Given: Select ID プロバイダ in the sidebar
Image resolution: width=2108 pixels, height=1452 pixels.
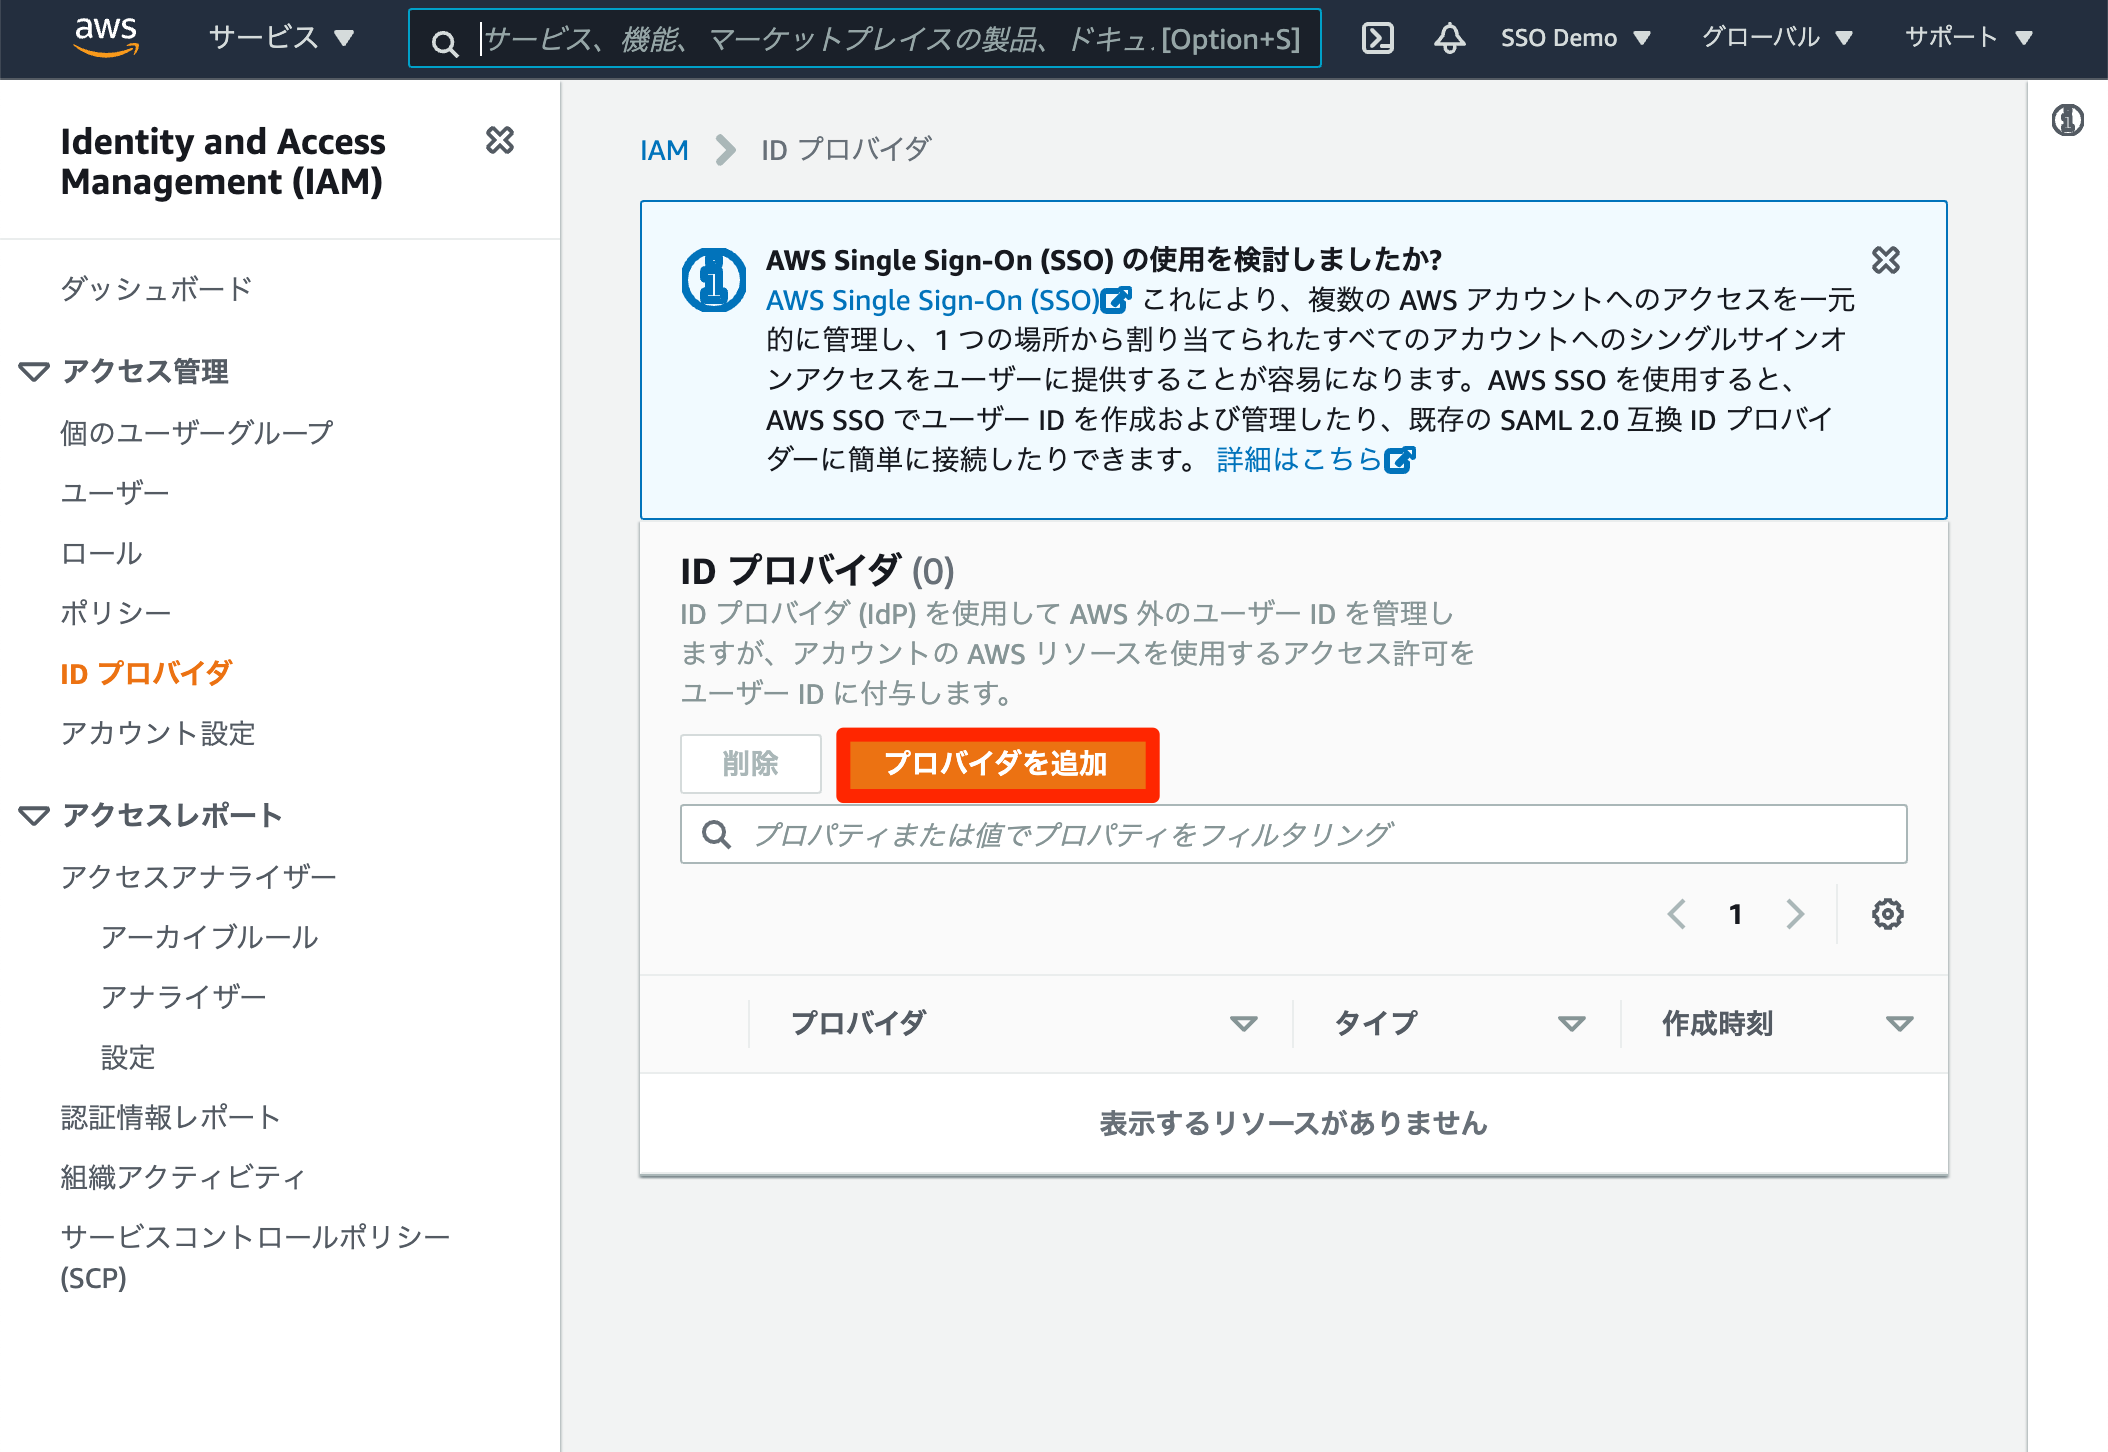Looking at the screenshot, I should point(146,673).
